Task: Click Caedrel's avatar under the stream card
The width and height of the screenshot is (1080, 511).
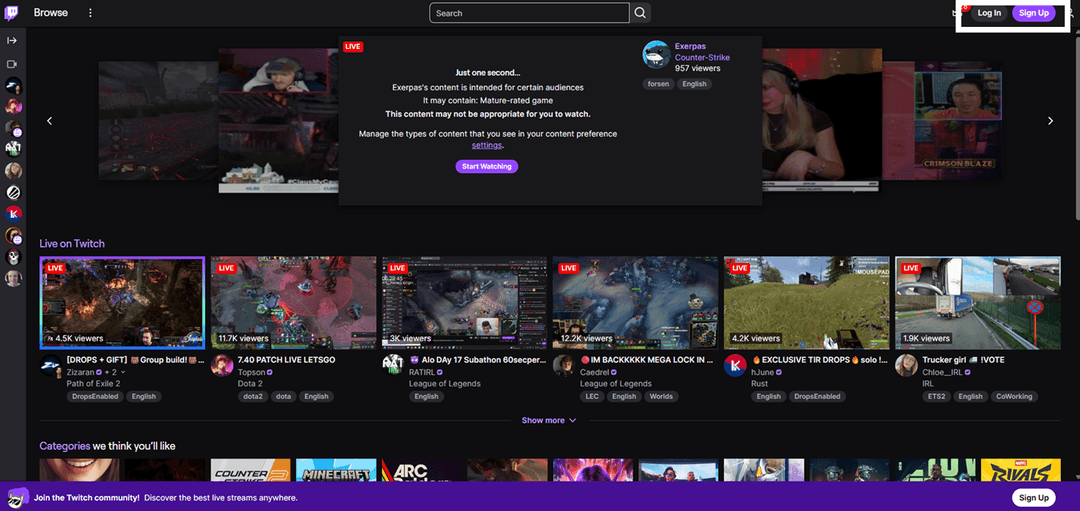Action: pyautogui.click(x=563, y=366)
